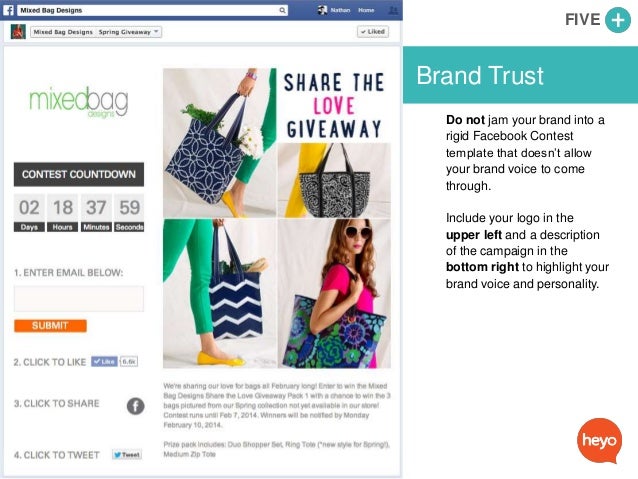Open Nathan's profile picture icon
The height and width of the screenshot is (479, 638).
[x=322, y=10]
